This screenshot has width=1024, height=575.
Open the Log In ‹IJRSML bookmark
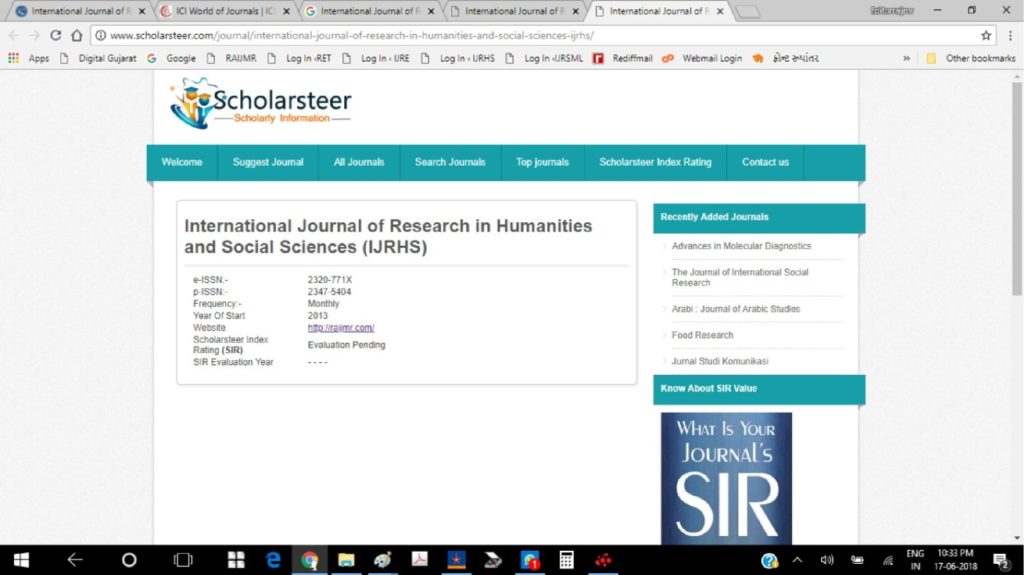pos(544,58)
